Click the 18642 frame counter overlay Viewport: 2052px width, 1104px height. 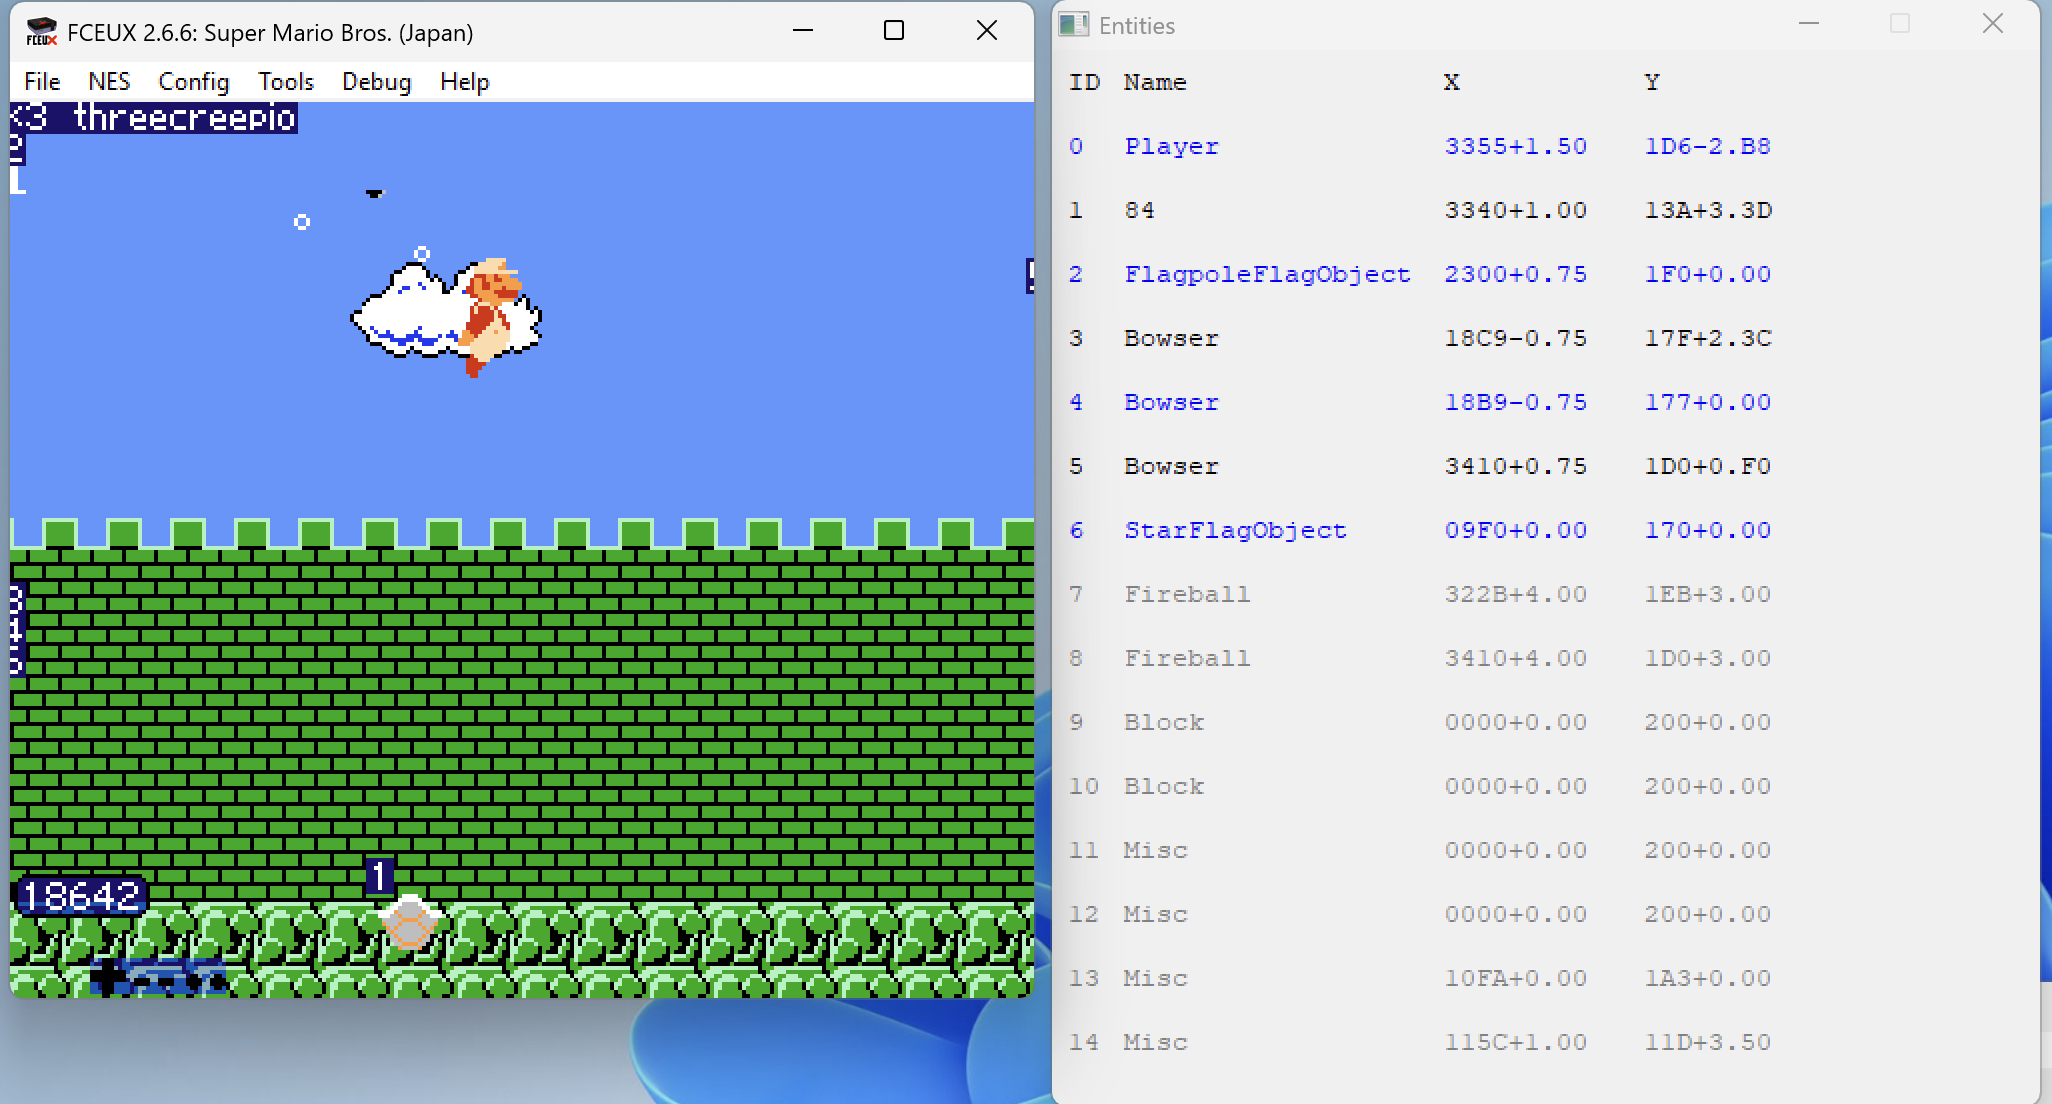(x=82, y=896)
